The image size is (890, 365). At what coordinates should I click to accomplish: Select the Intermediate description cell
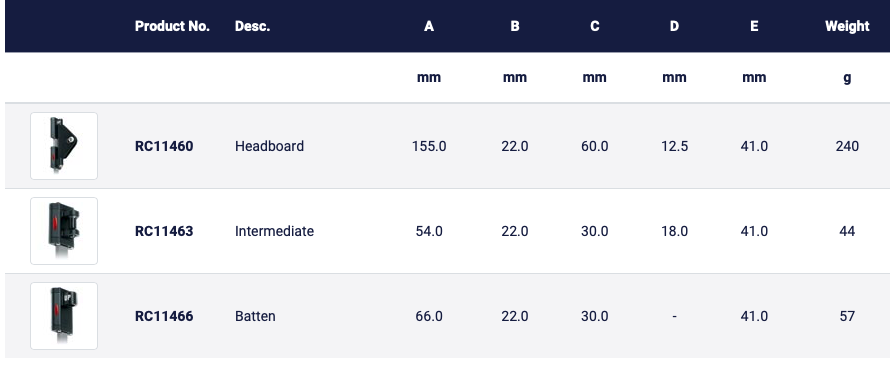[274, 231]
